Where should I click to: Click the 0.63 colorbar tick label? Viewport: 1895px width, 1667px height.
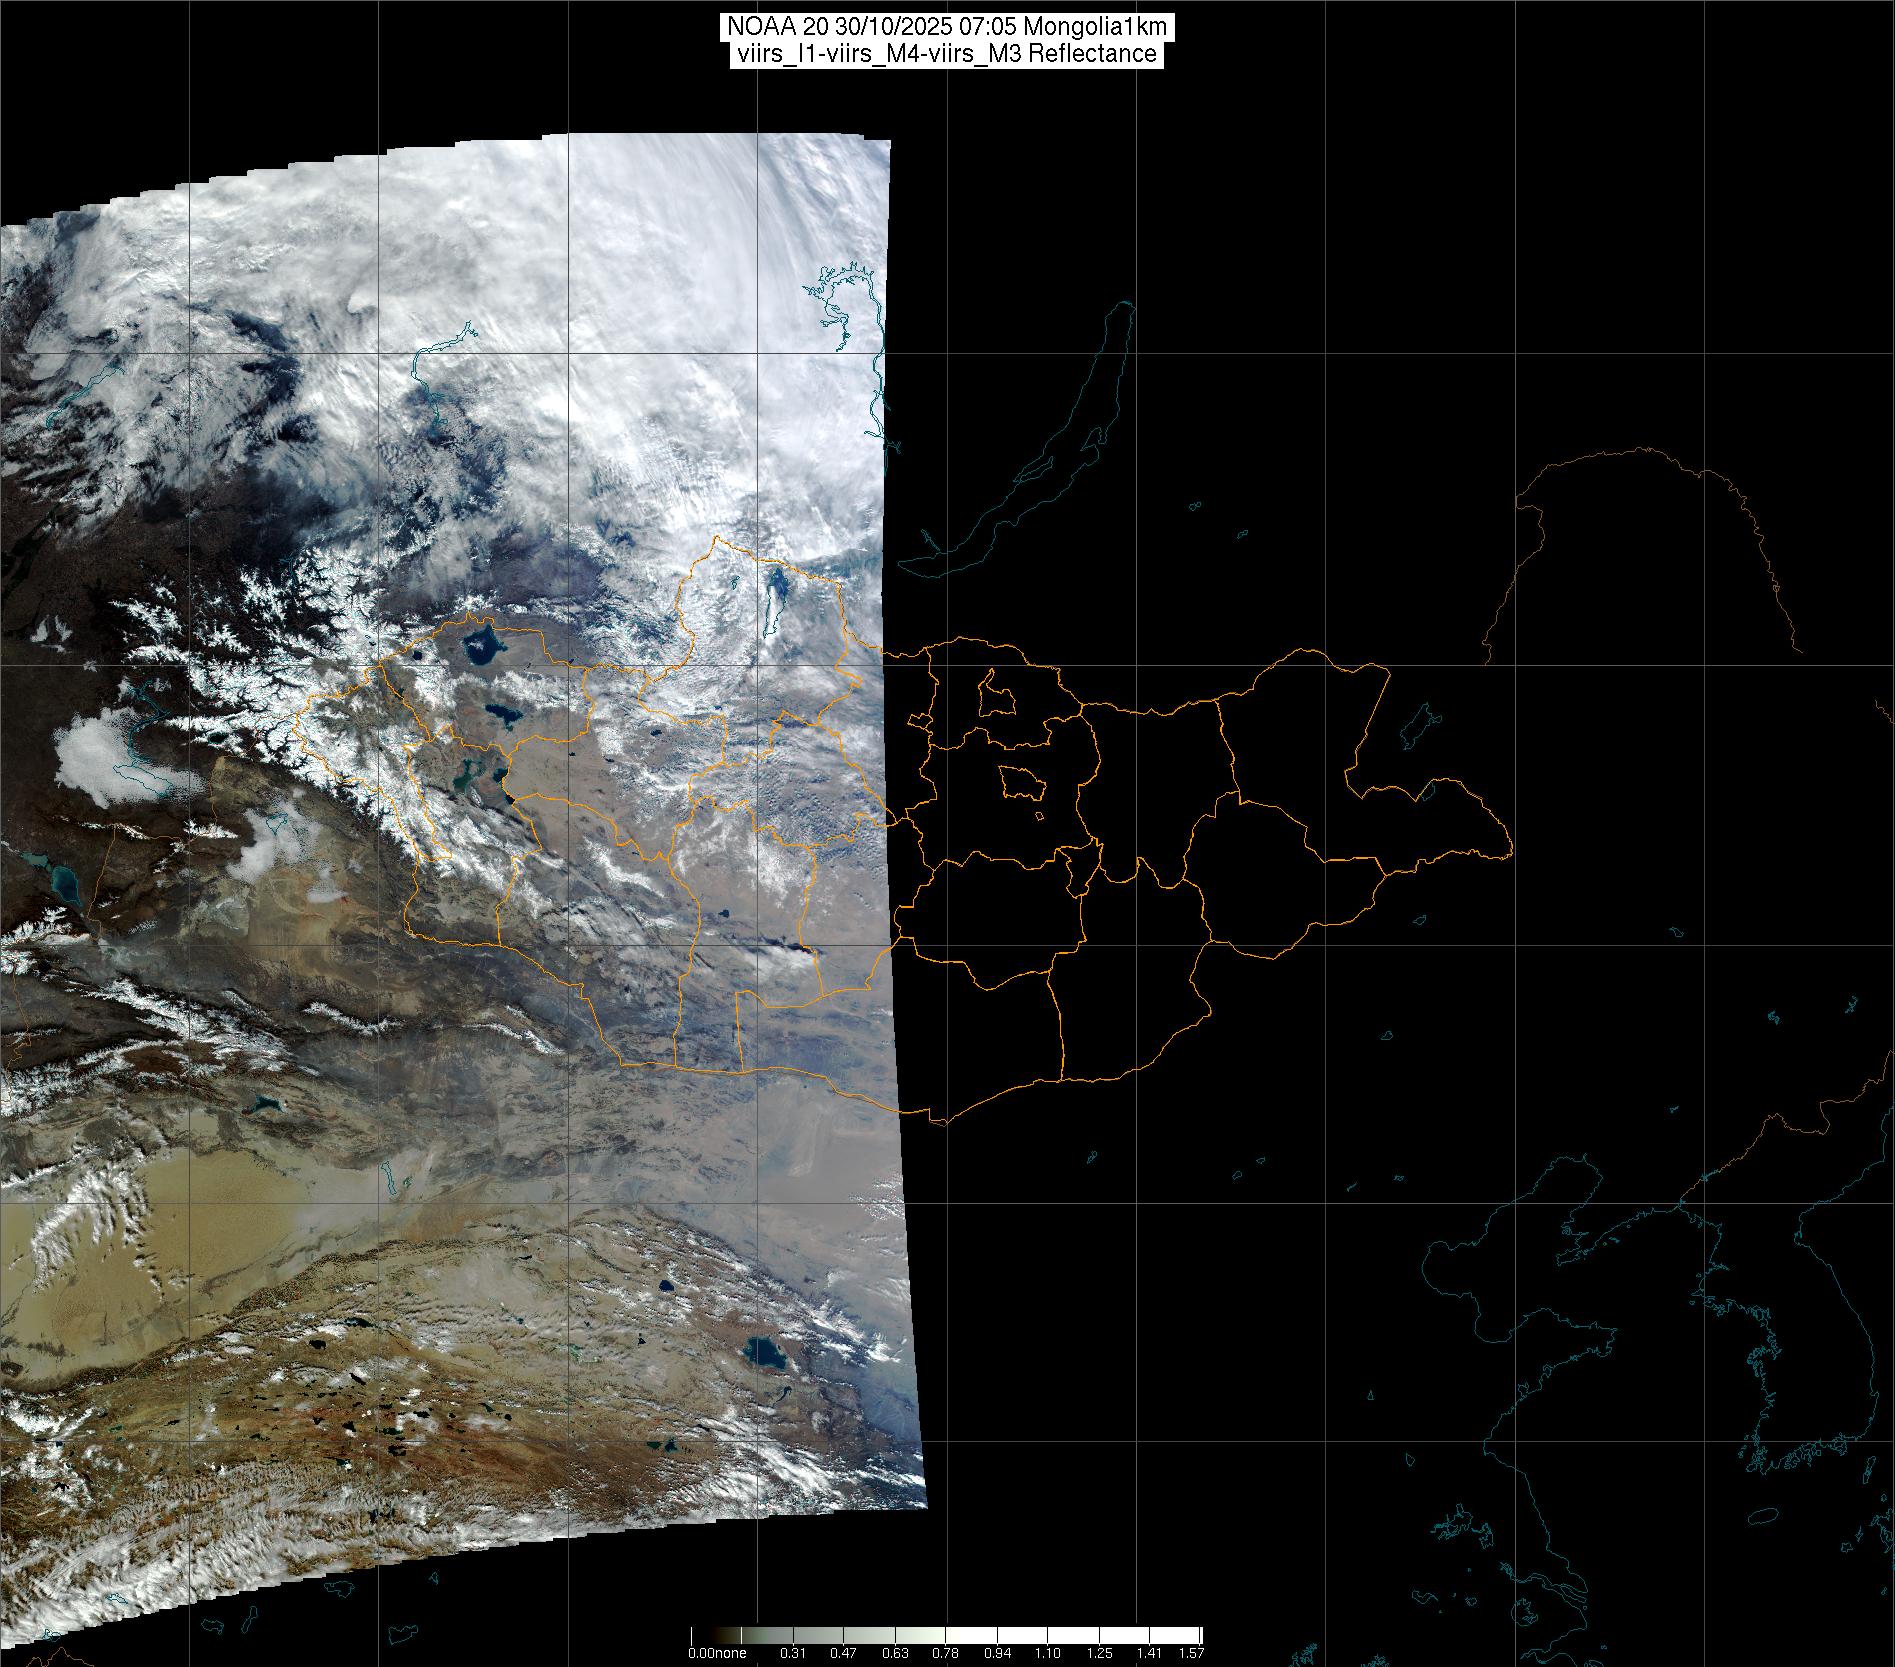895,1653
